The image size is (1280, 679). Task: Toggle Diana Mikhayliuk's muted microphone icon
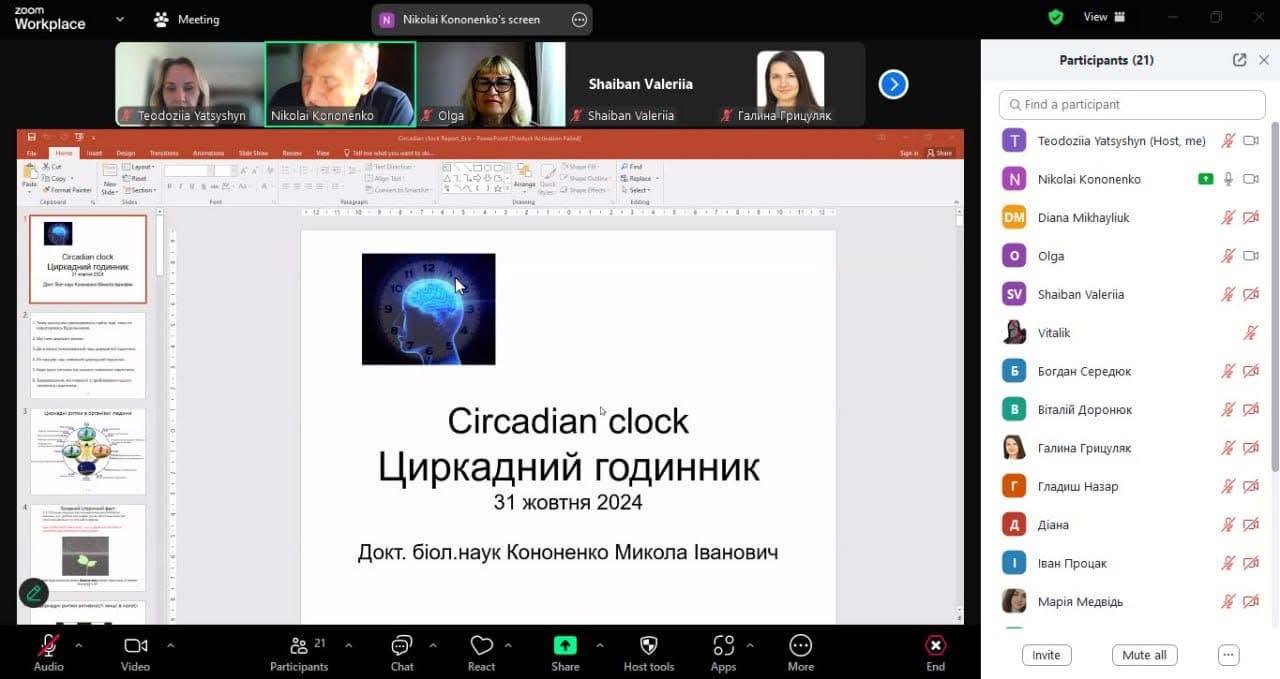pyautogui.click(x=1228, y=218)
